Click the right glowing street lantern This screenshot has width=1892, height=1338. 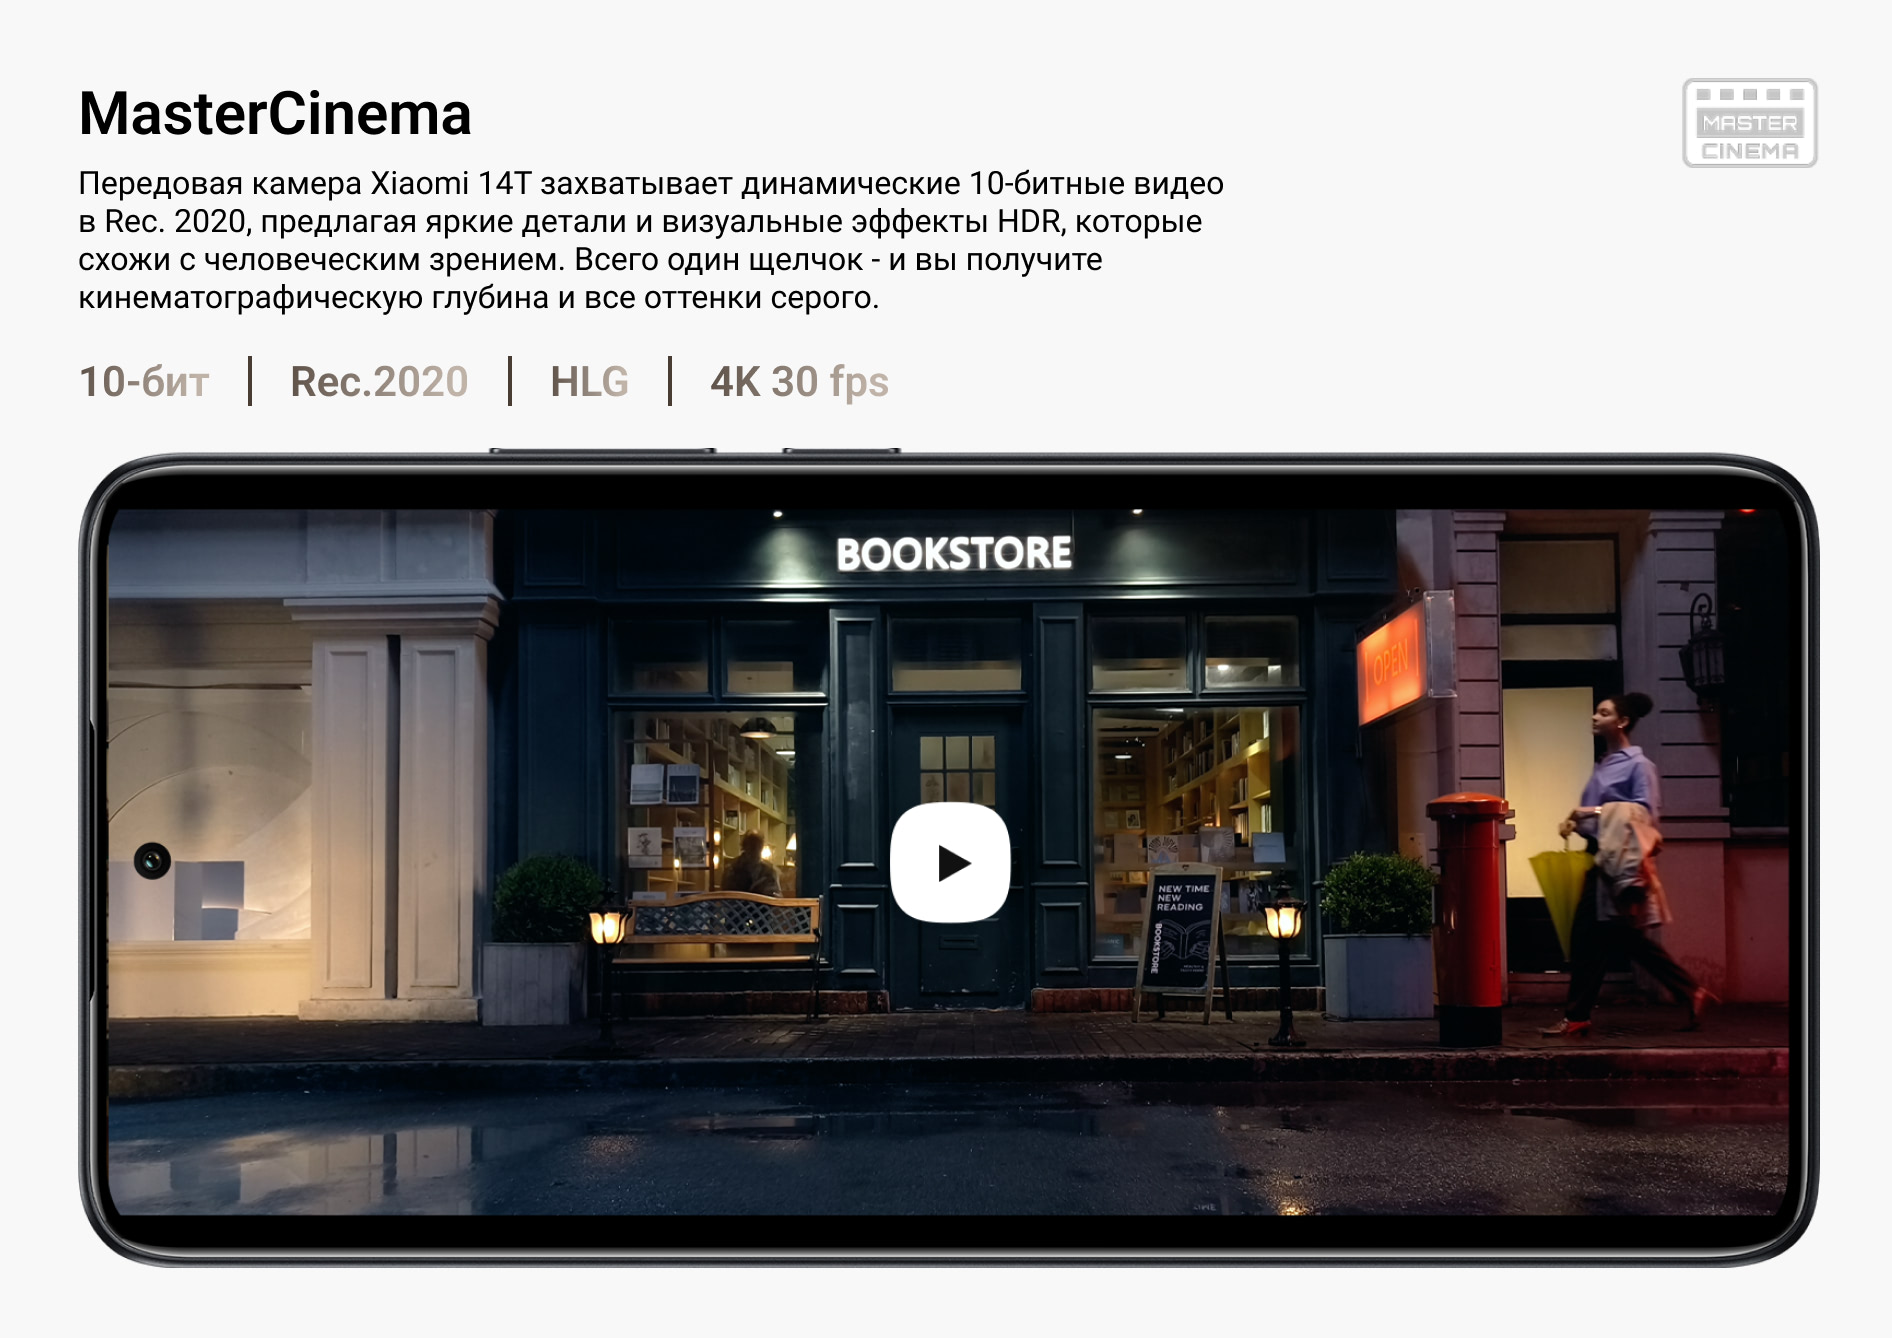coord(1284,920)
